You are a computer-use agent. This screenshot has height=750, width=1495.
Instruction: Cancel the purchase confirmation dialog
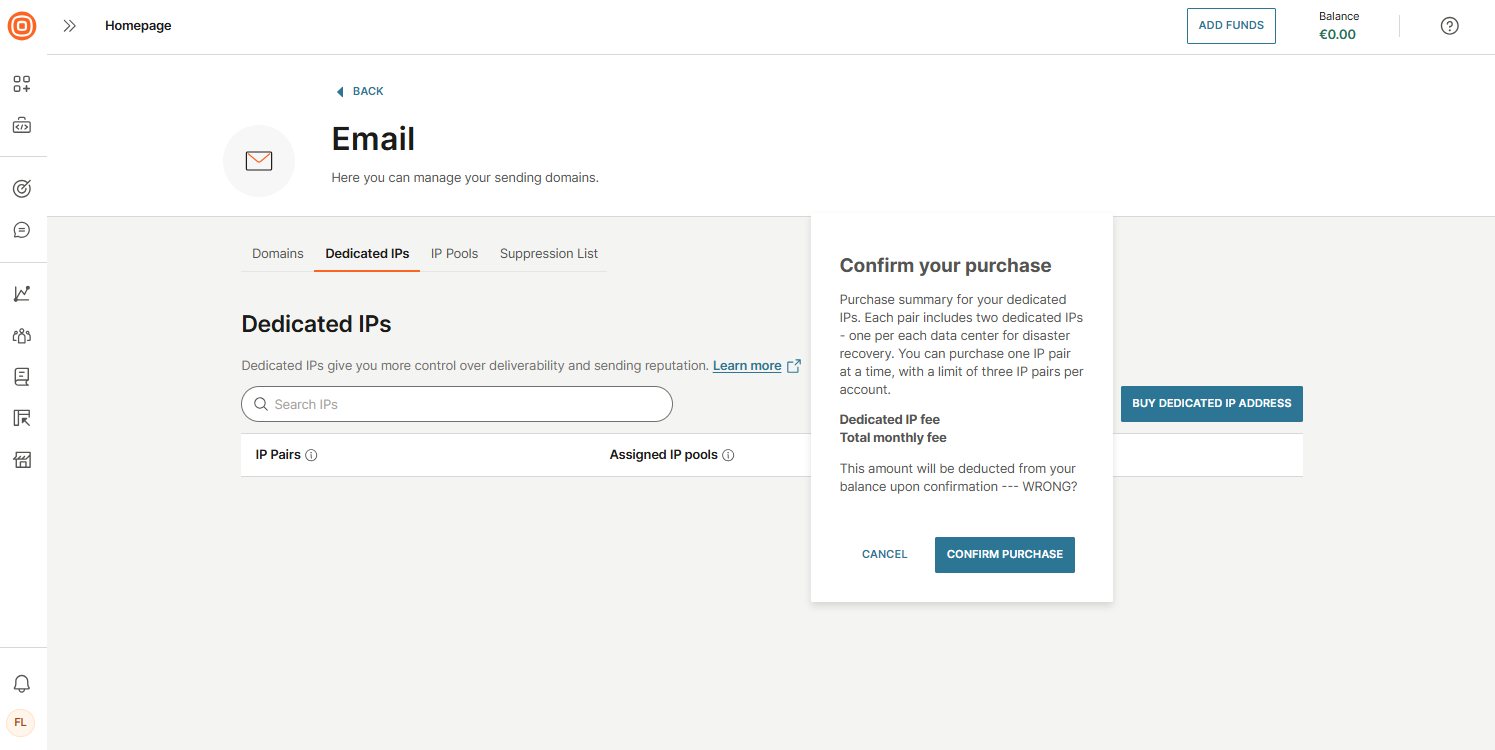tap(884, 554)
